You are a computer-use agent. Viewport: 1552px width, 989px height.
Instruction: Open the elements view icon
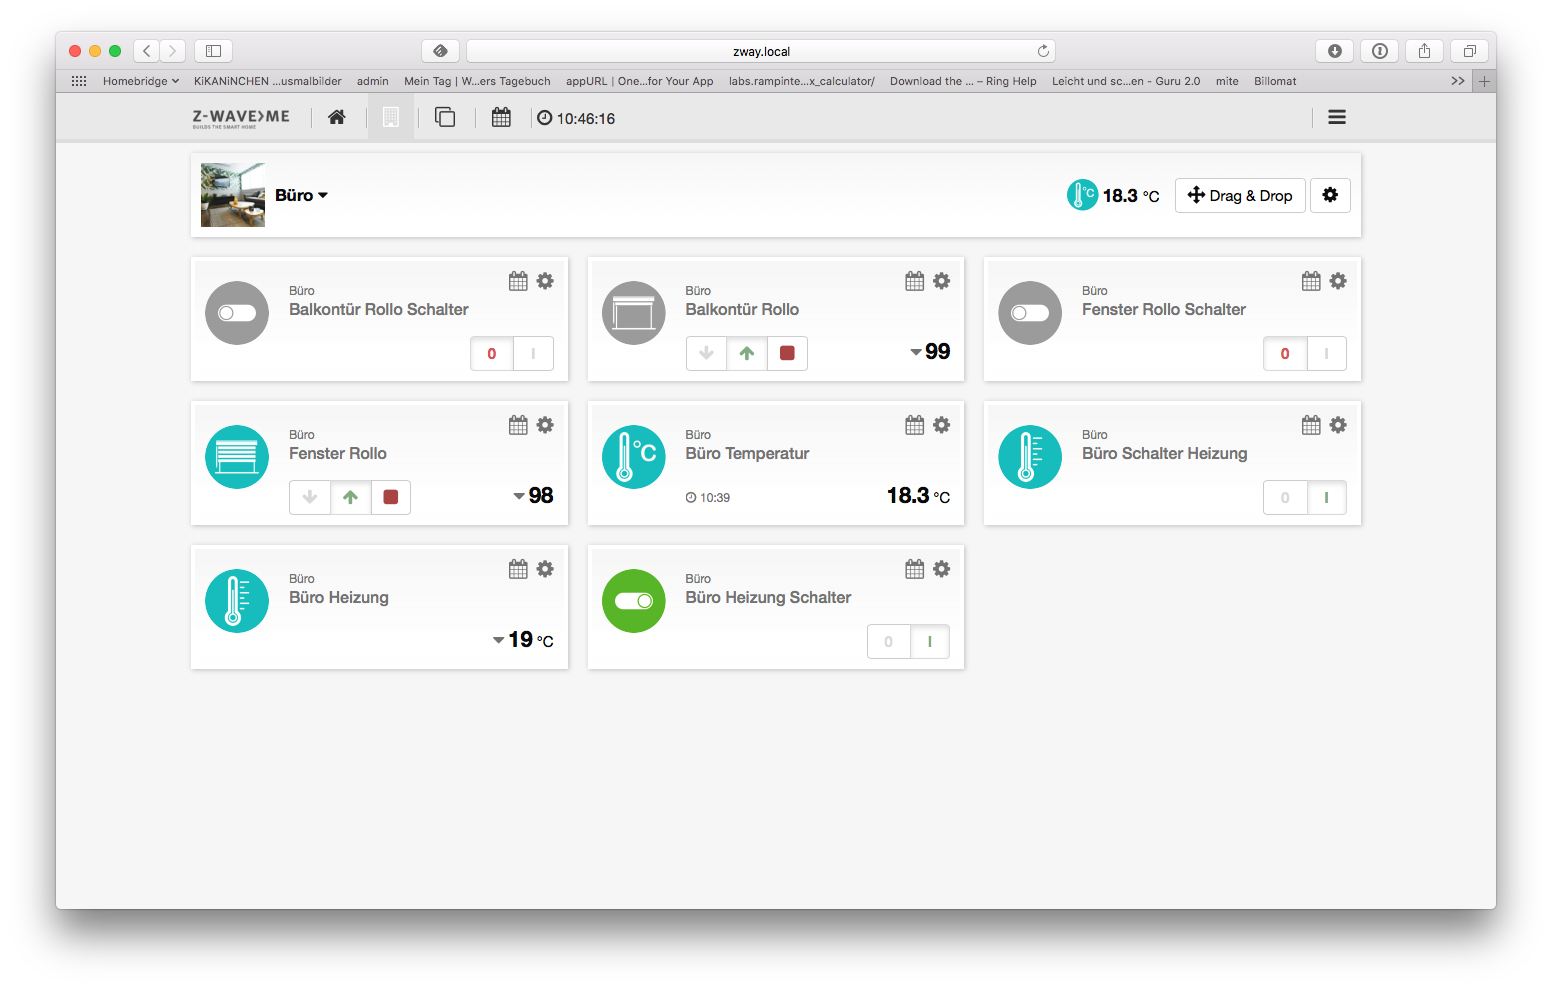click(445, 118)
